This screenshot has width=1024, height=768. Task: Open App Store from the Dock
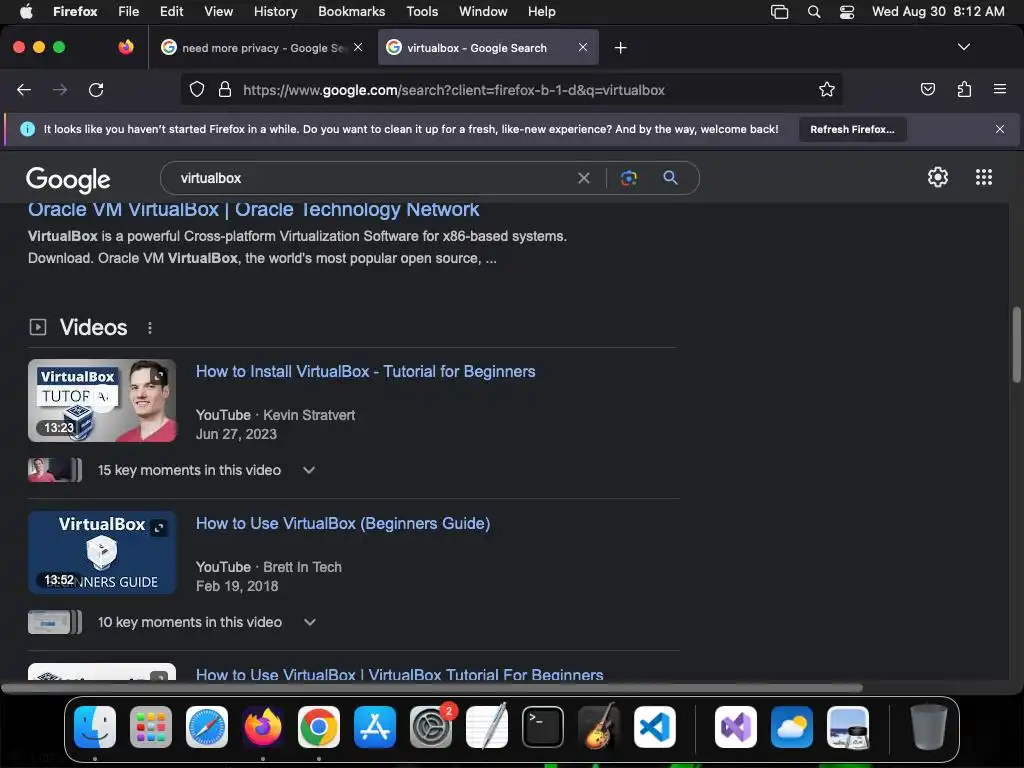coord(375,727)
